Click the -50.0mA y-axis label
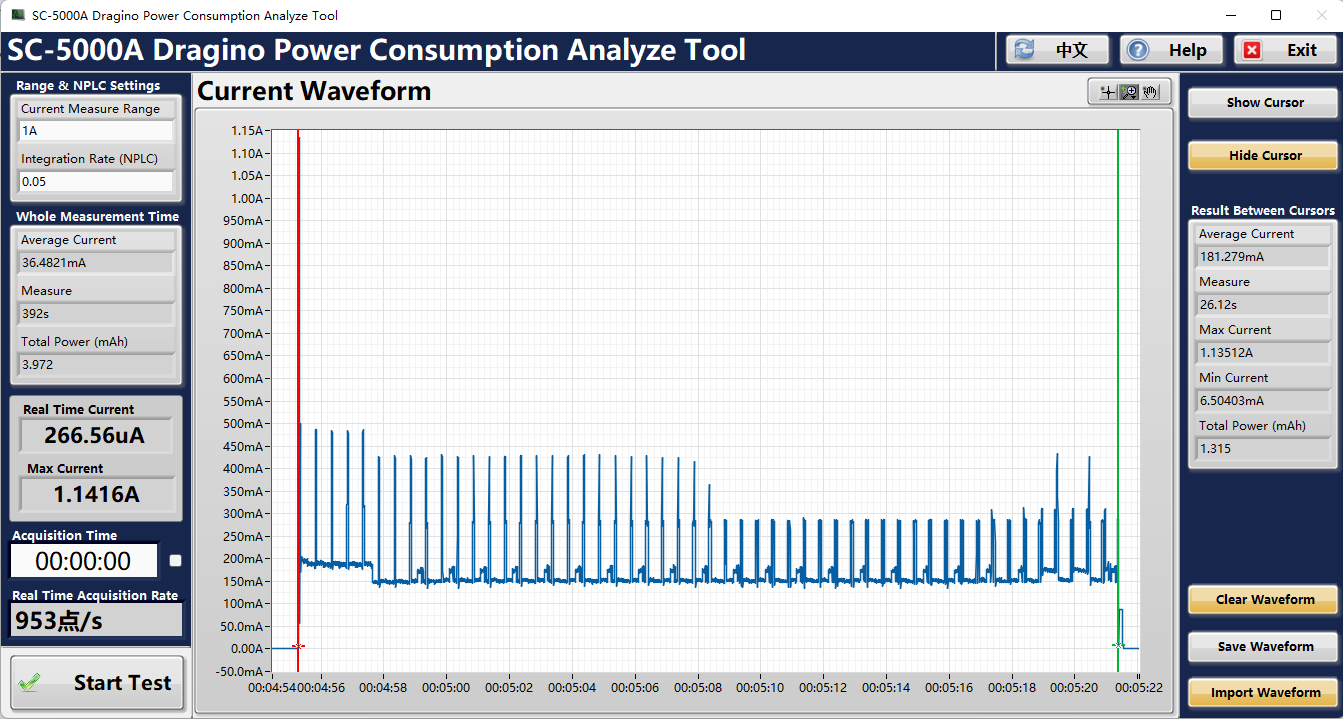 coord(241,671)
